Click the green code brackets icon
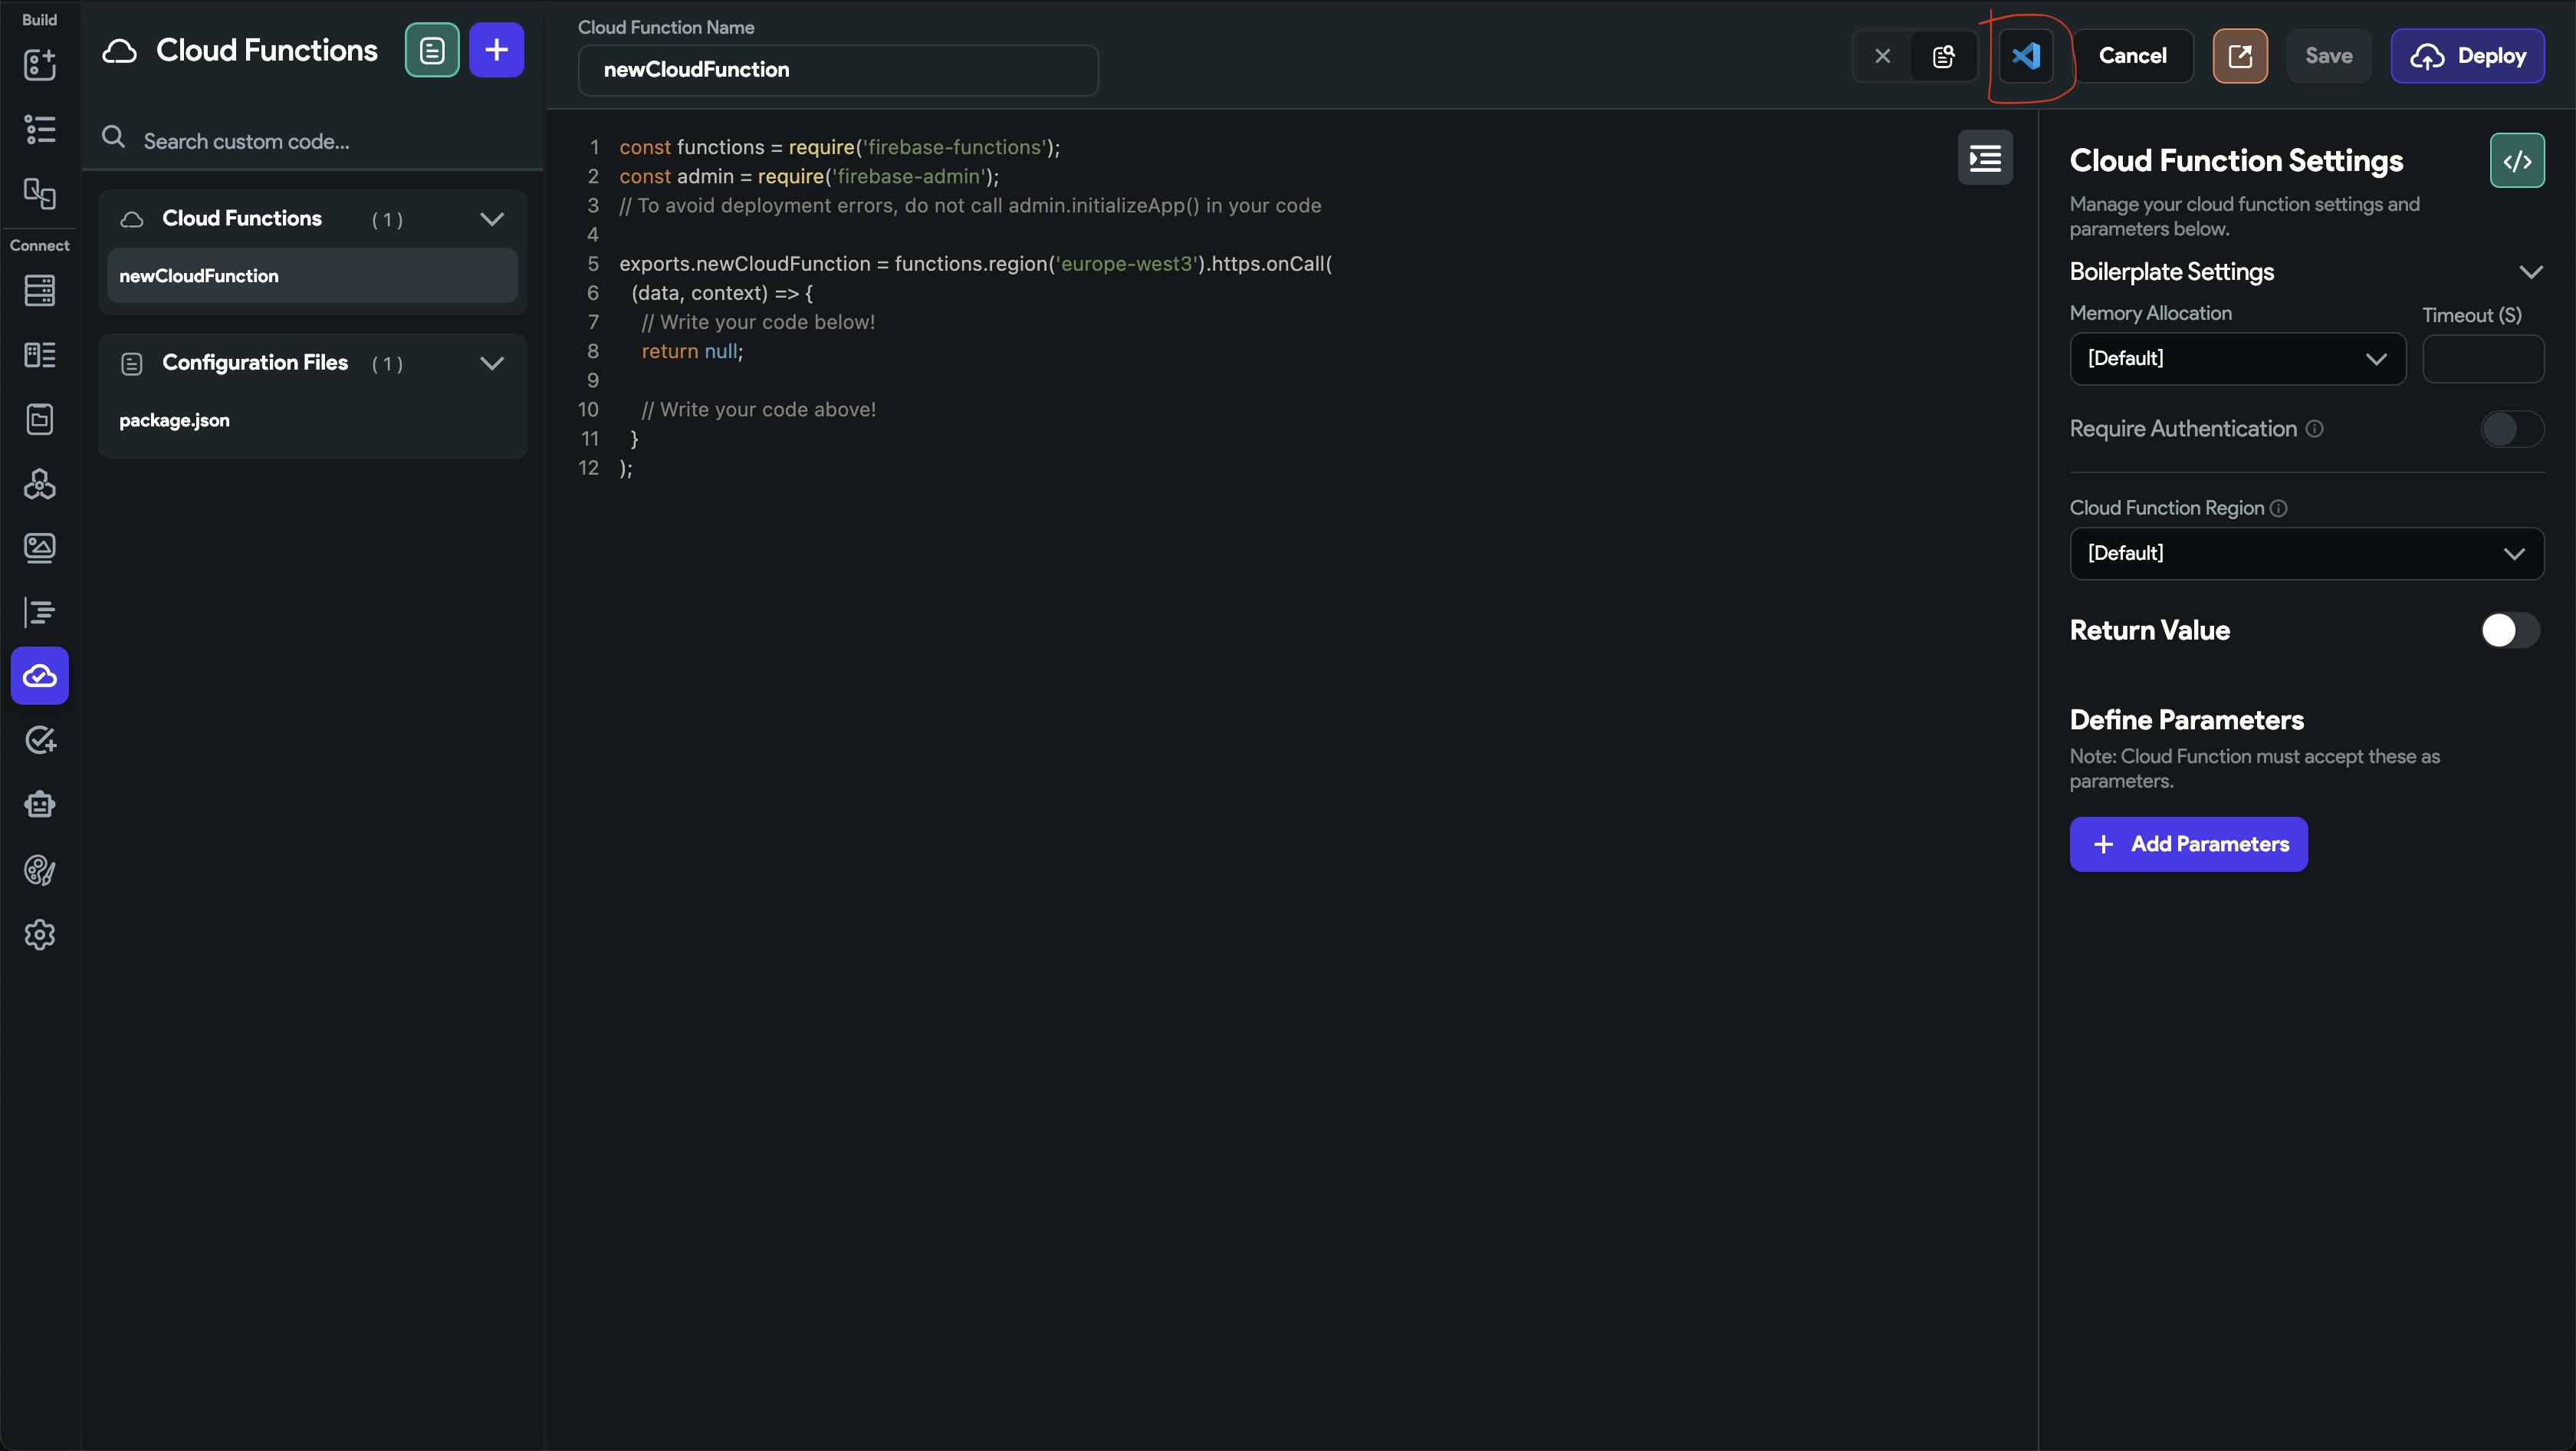Image resolution: width=2576 pixels, height=1451 pixels. pos(2517,161)
